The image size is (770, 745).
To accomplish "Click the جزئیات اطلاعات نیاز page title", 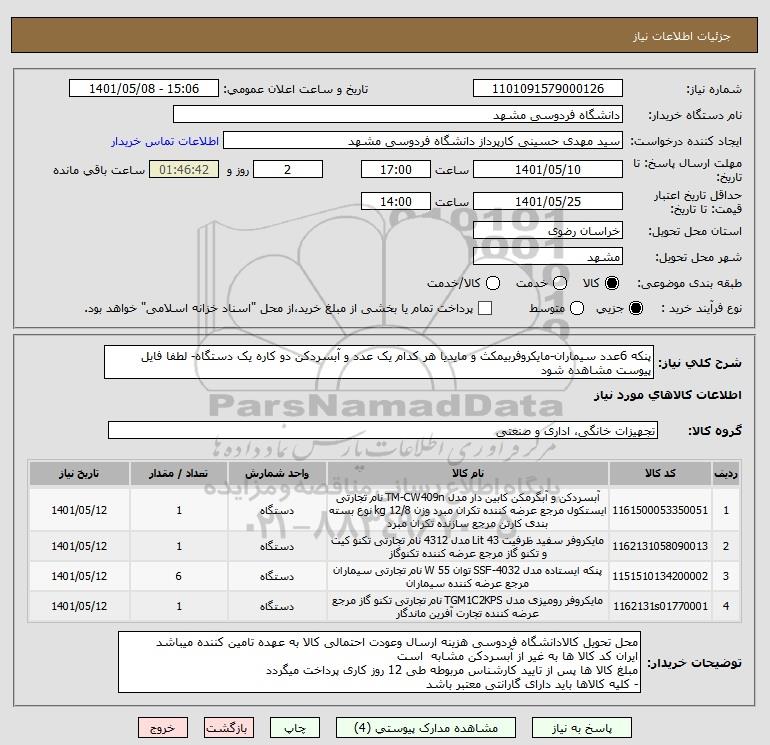I will (682, 36).
